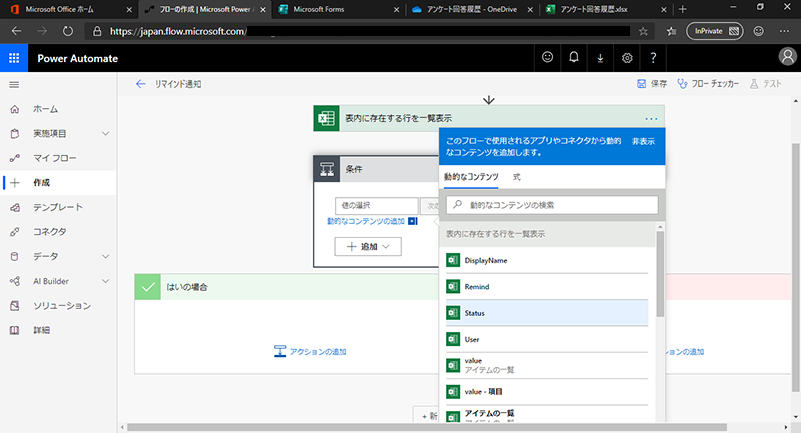Click the download arrow icon in header
Image resolution: width=801 pixels, height=433 pixels.
[600, 58]
